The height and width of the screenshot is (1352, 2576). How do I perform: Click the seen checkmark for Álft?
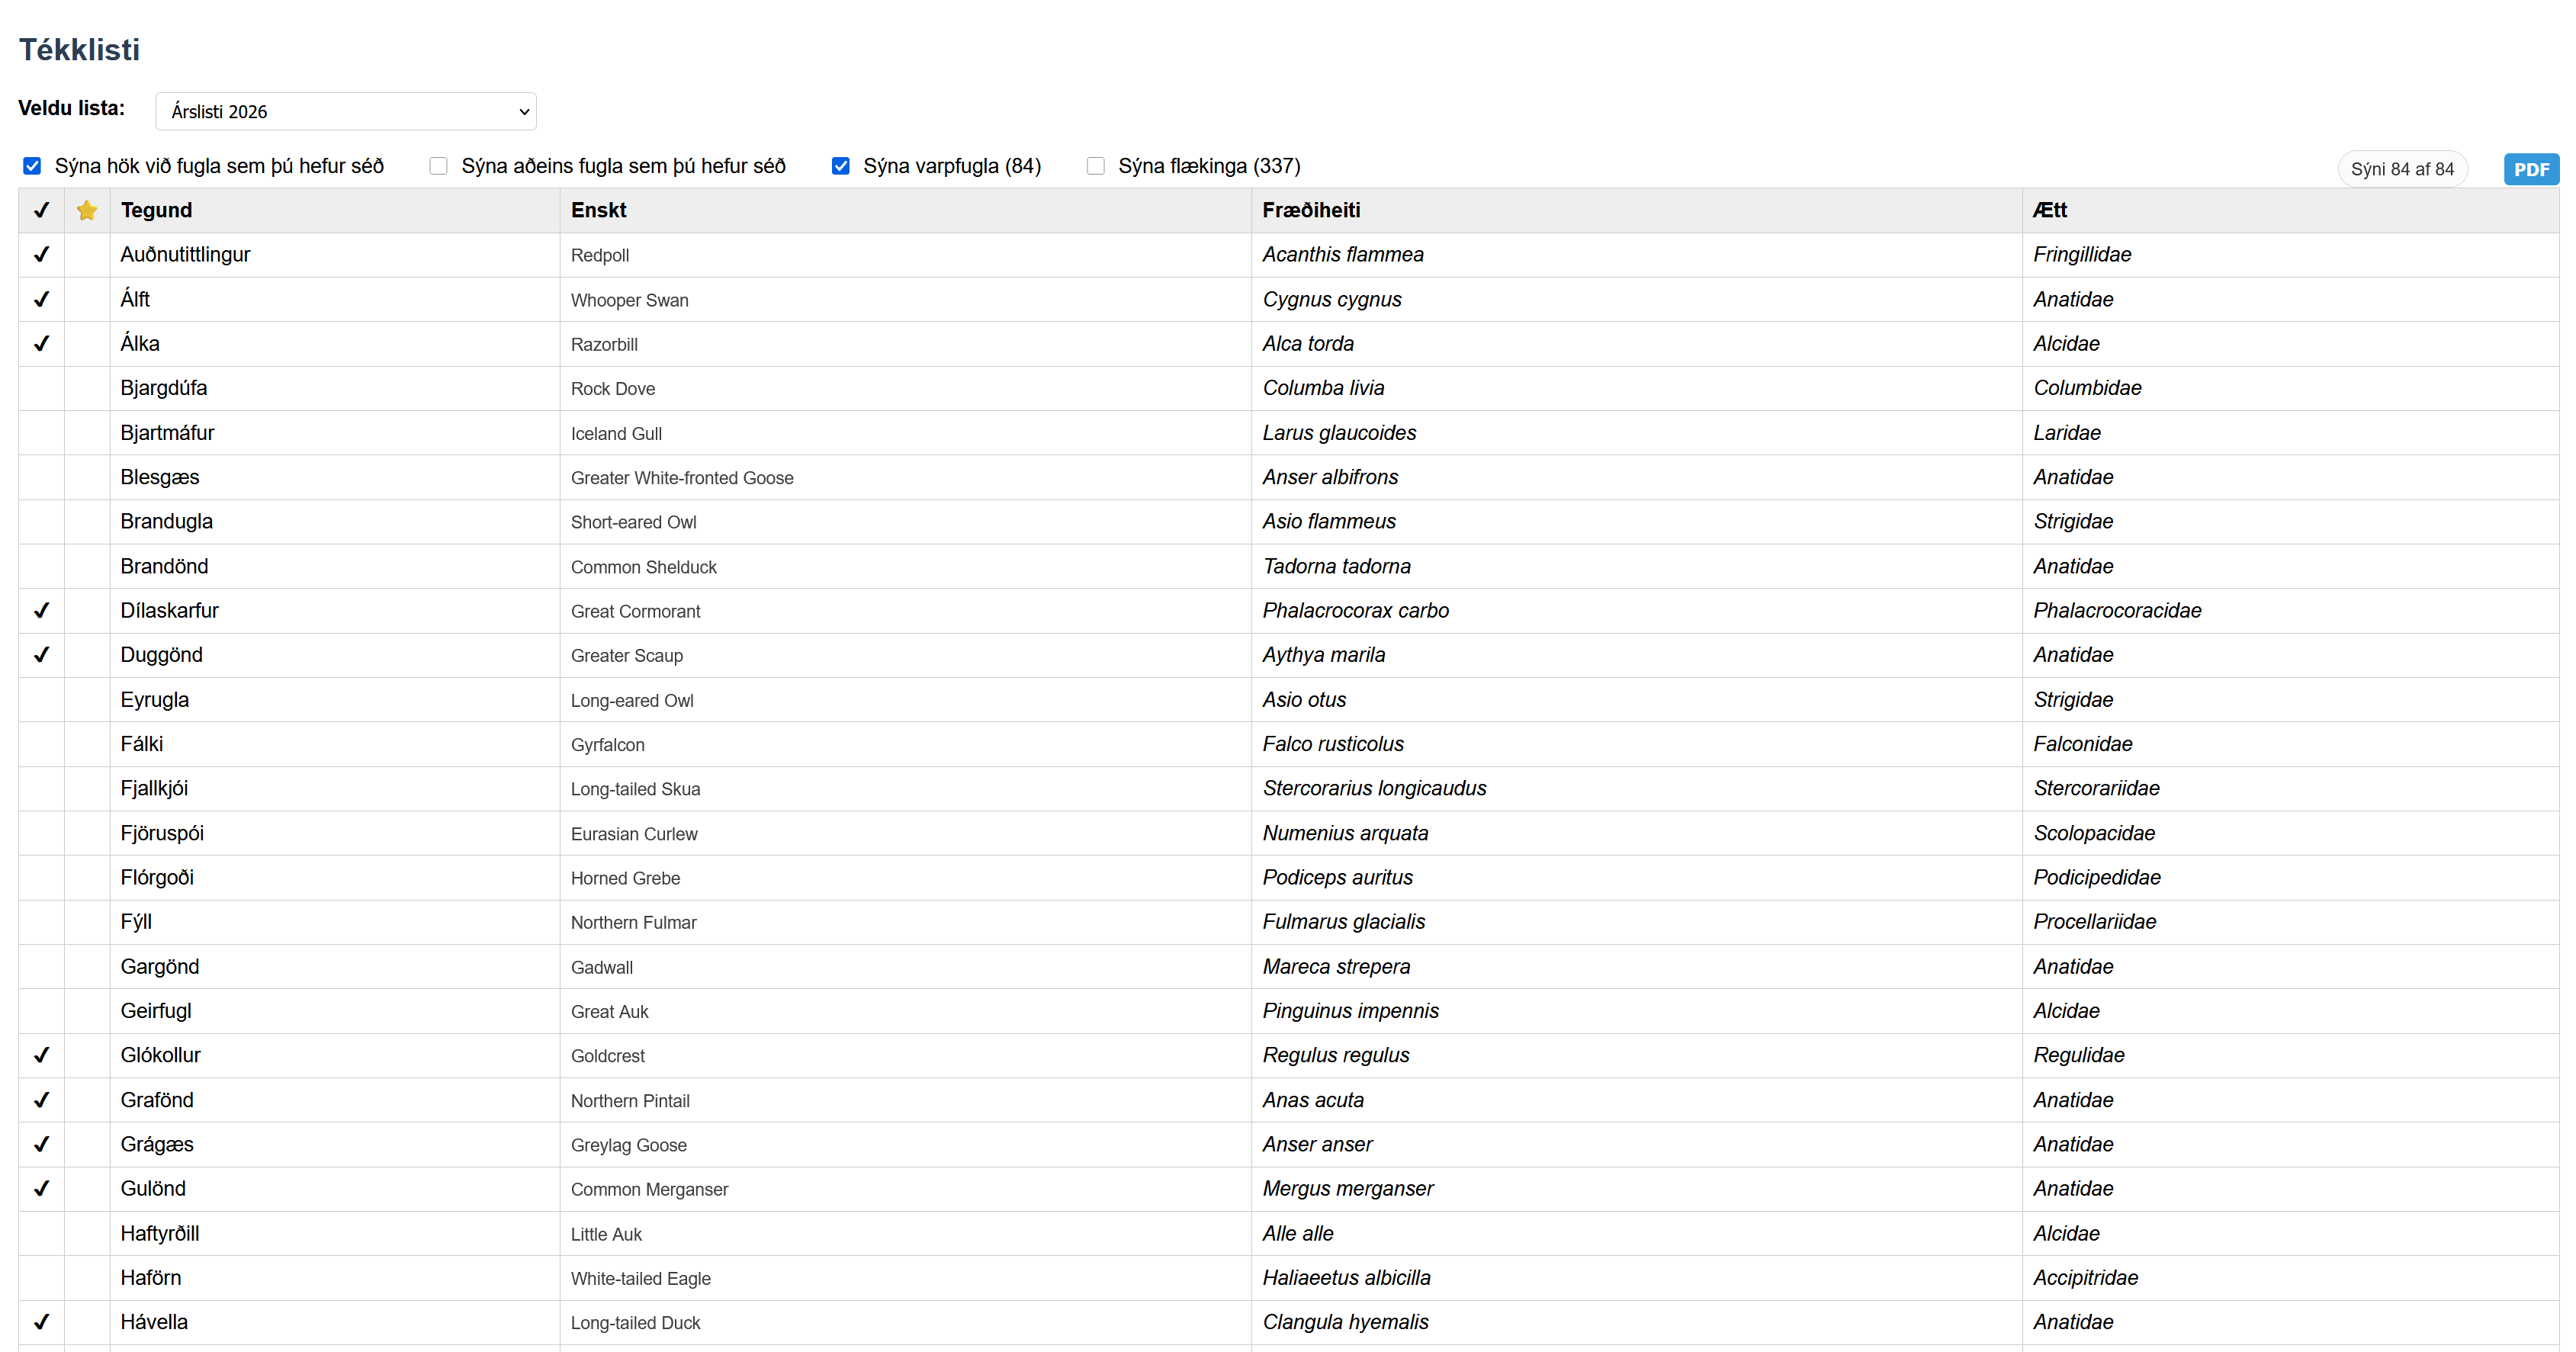[x=41, y=299]
